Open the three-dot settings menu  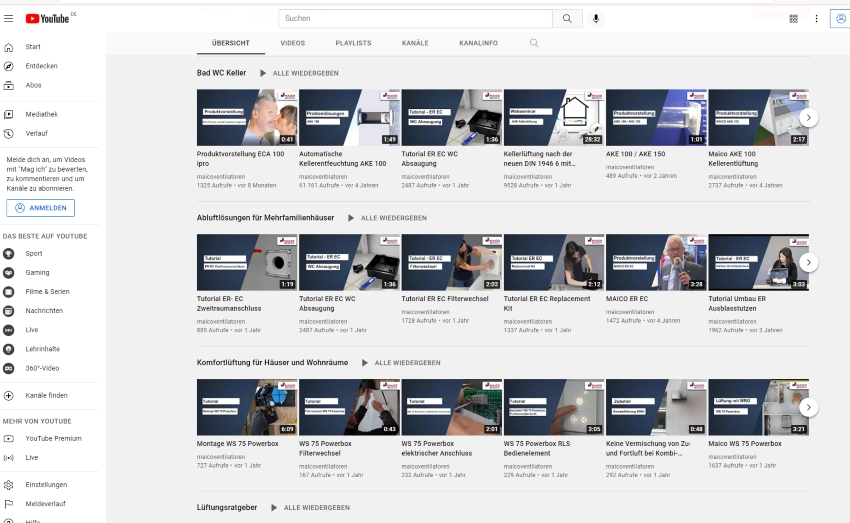(x=816, y=18)
